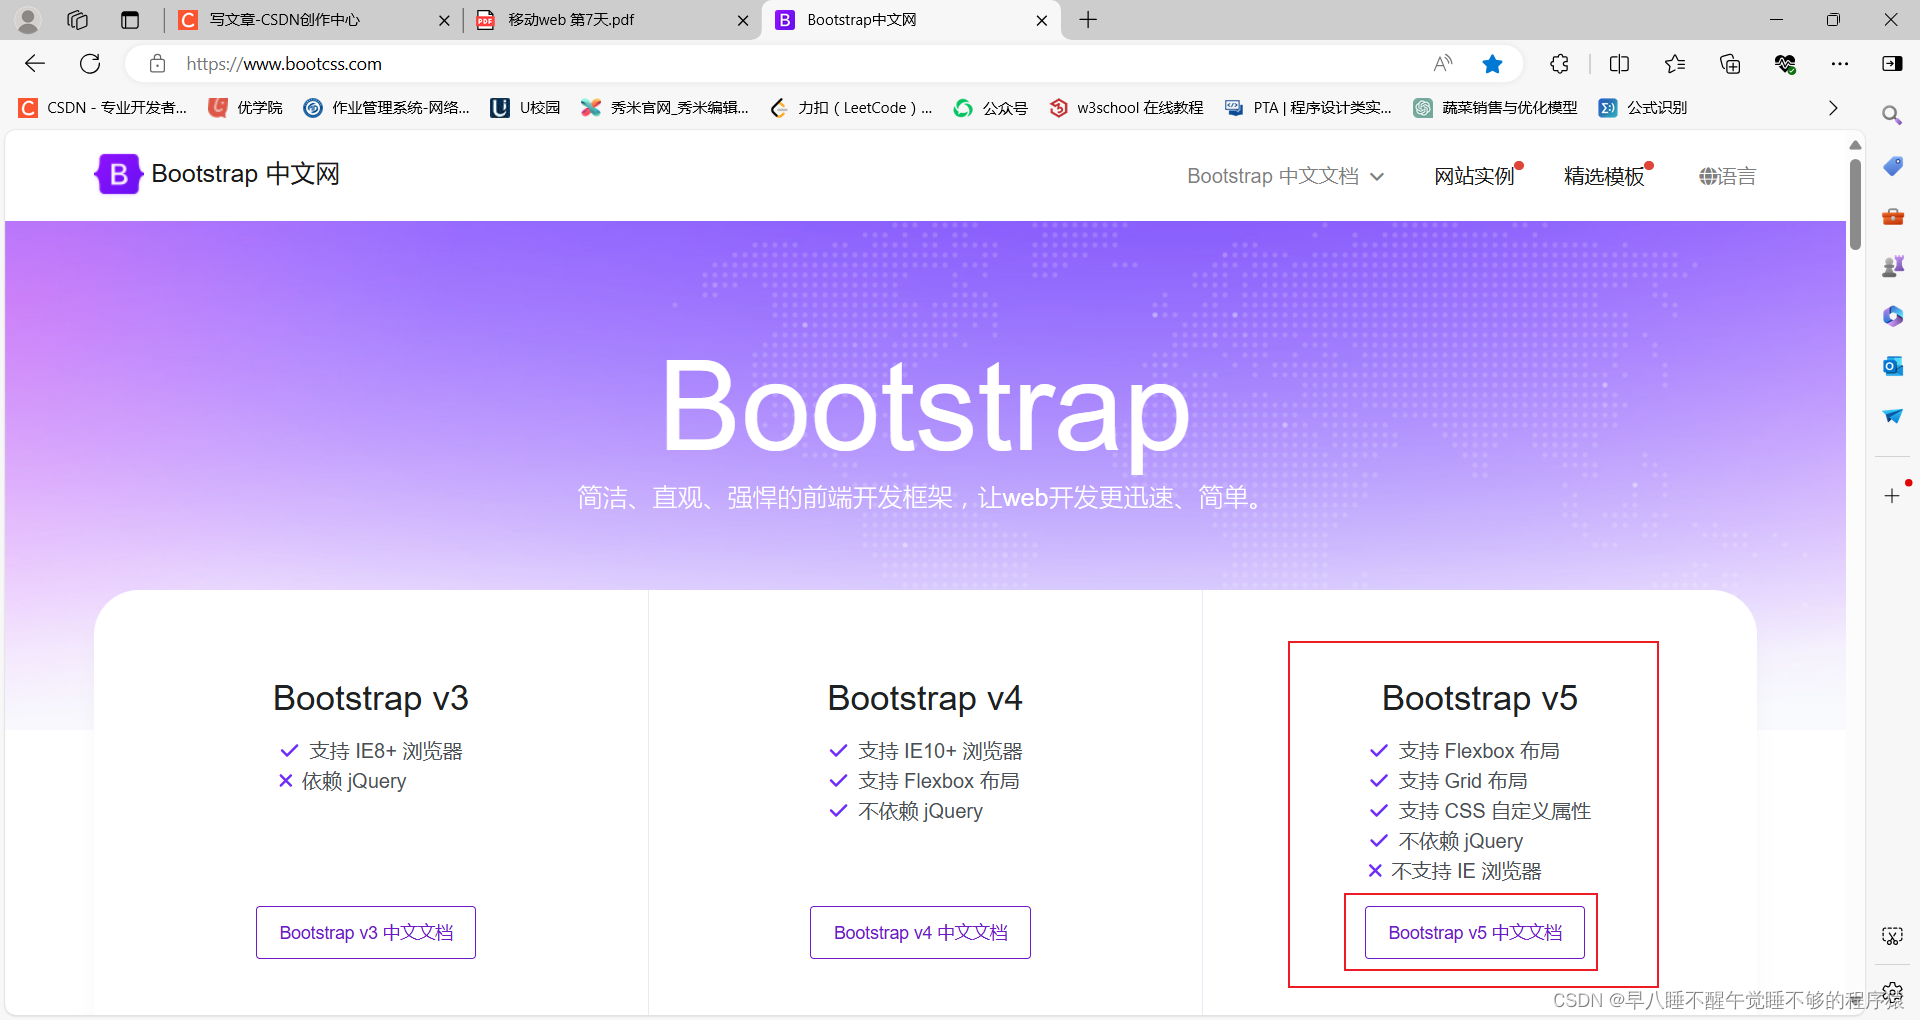Open the shopping panel in the sidebar
This screenshot has width=1920, height=1020.
1893,166
